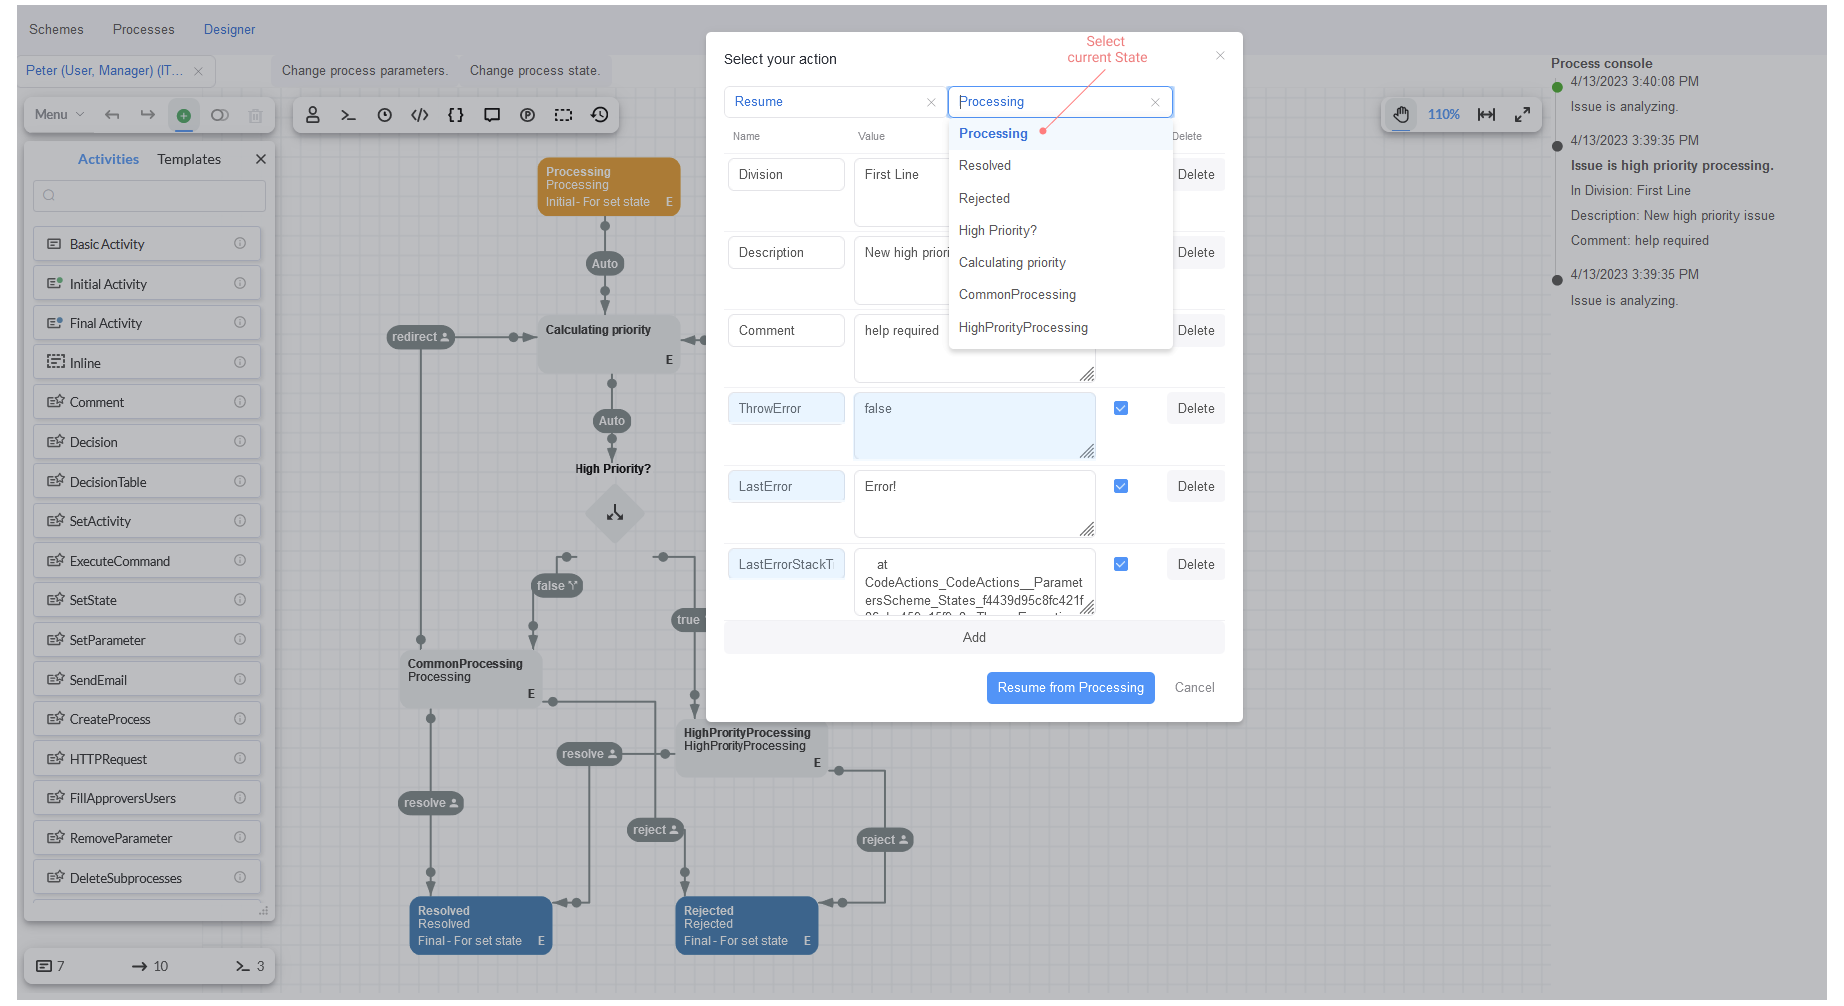Select HighProrityProcessing option in state list

coord(1060,328)
